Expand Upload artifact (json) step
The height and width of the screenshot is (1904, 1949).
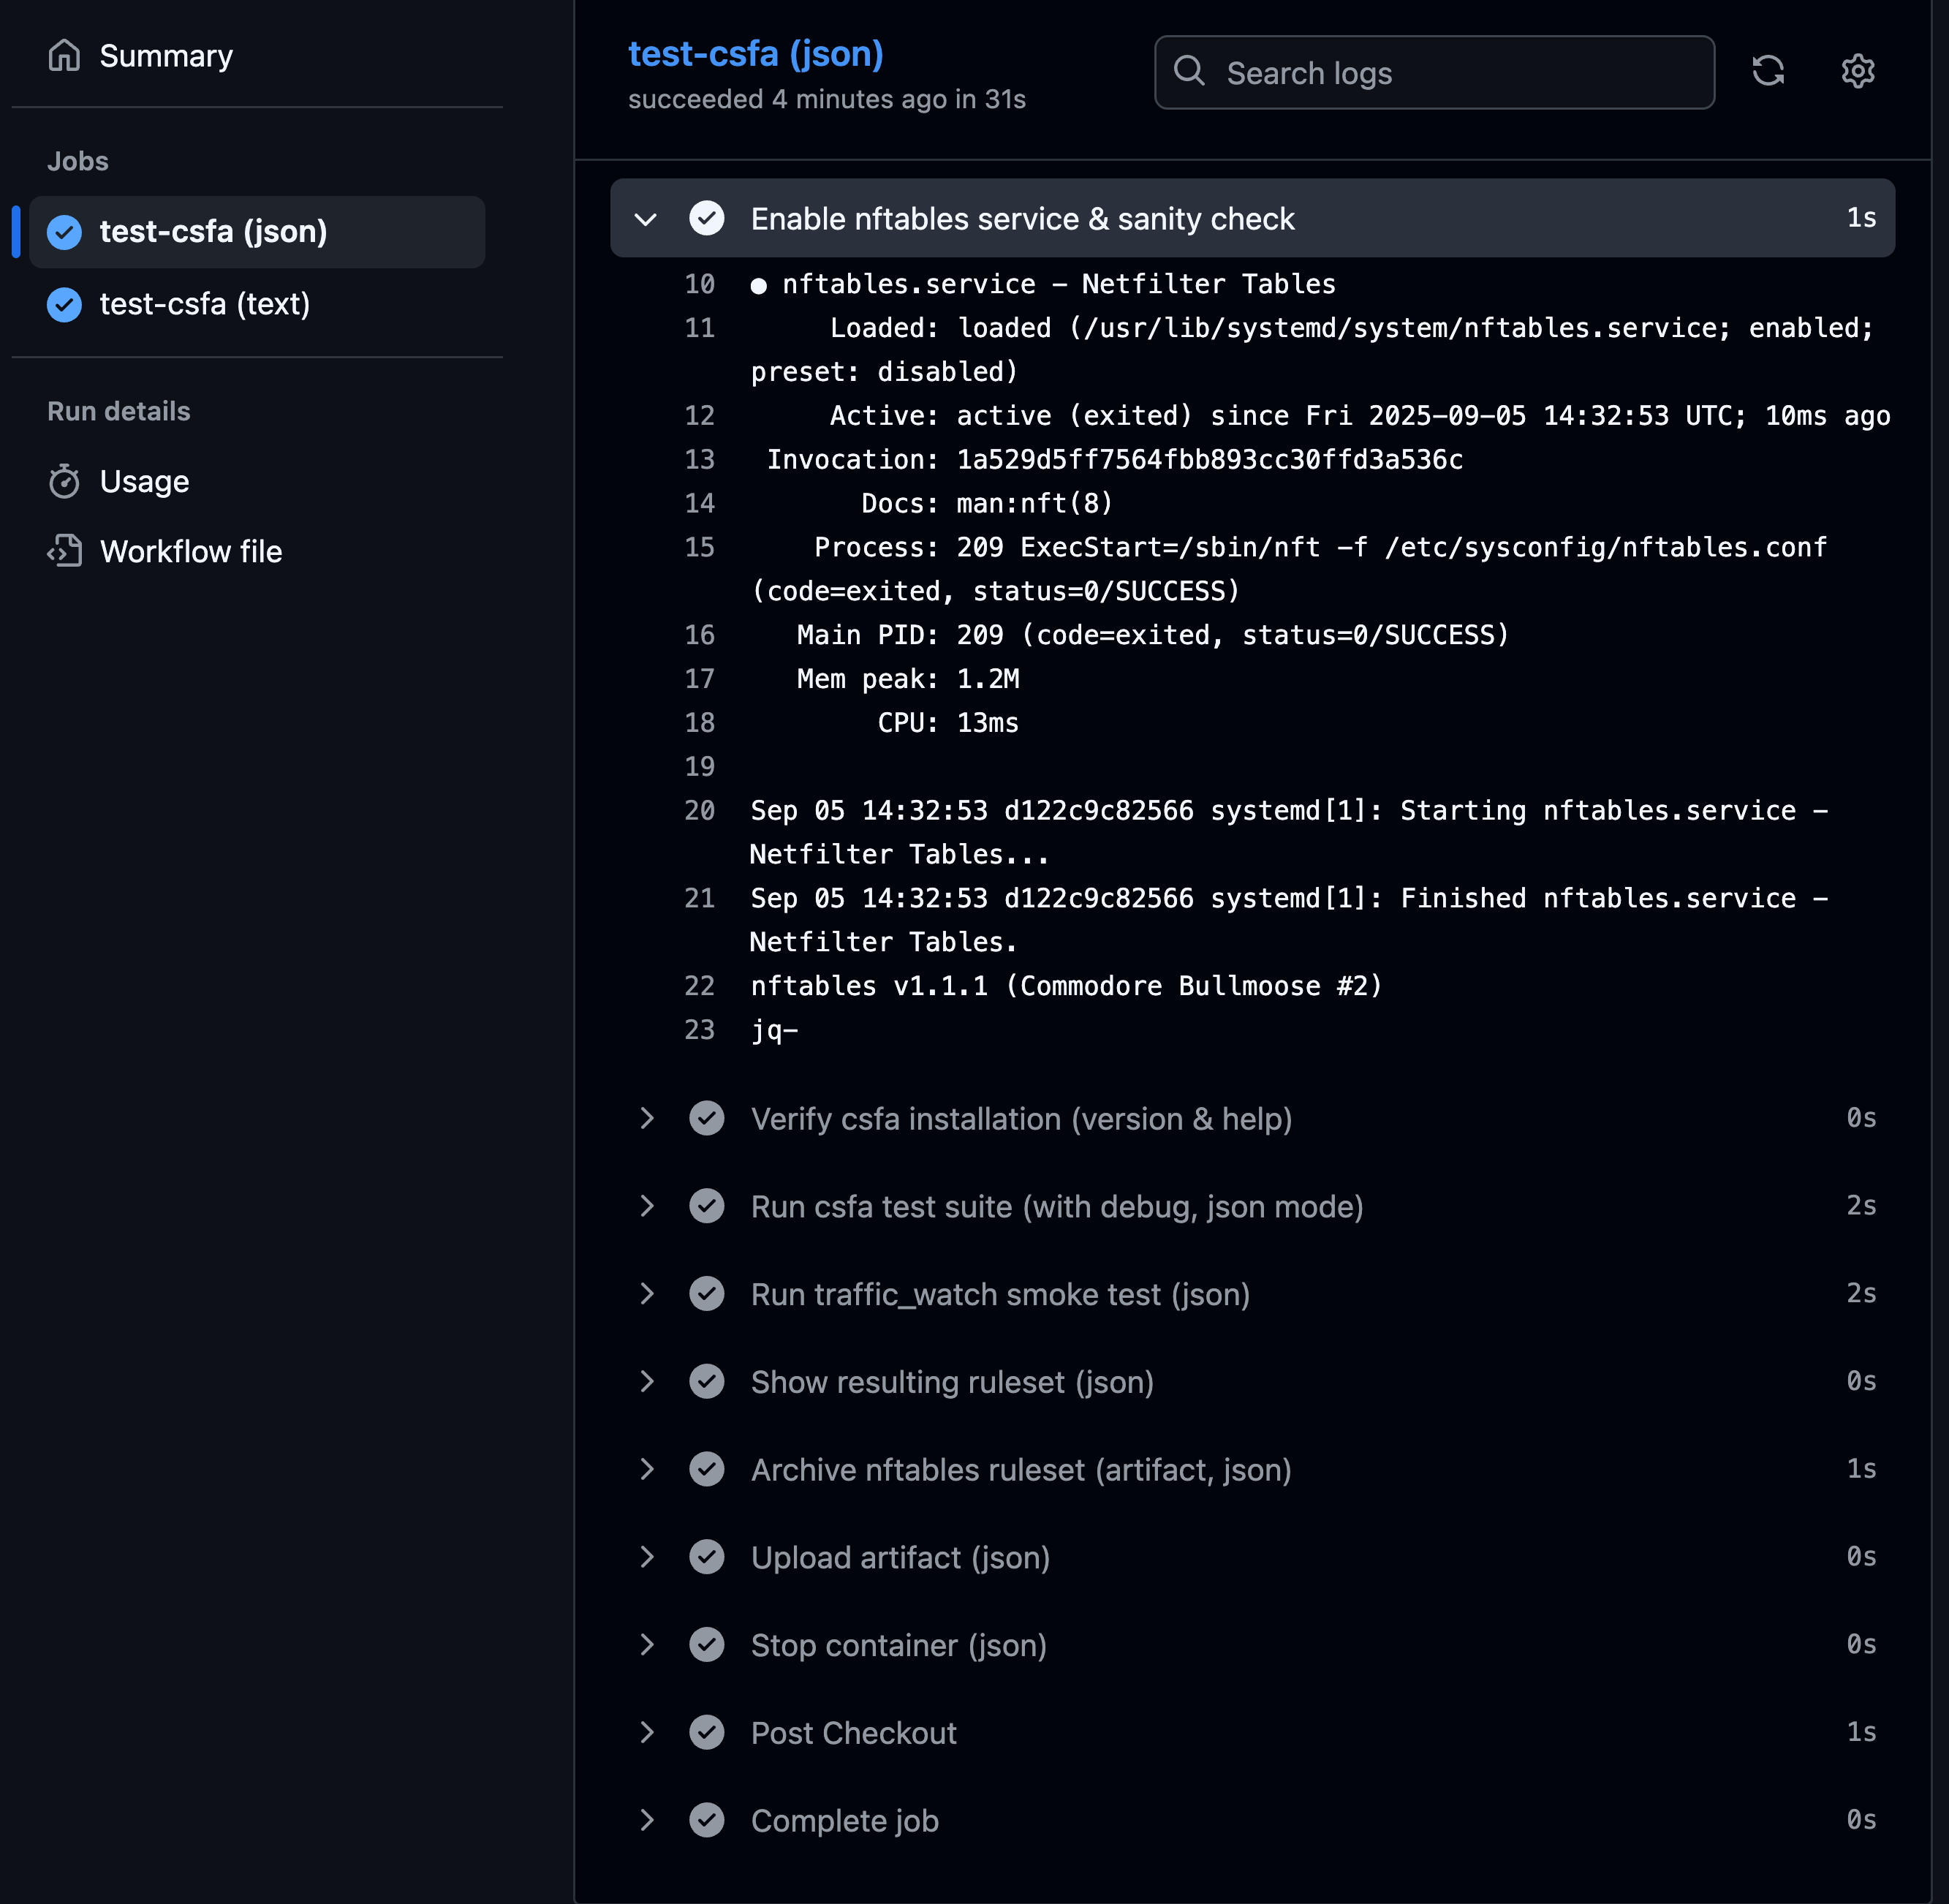pos(646,1558)
